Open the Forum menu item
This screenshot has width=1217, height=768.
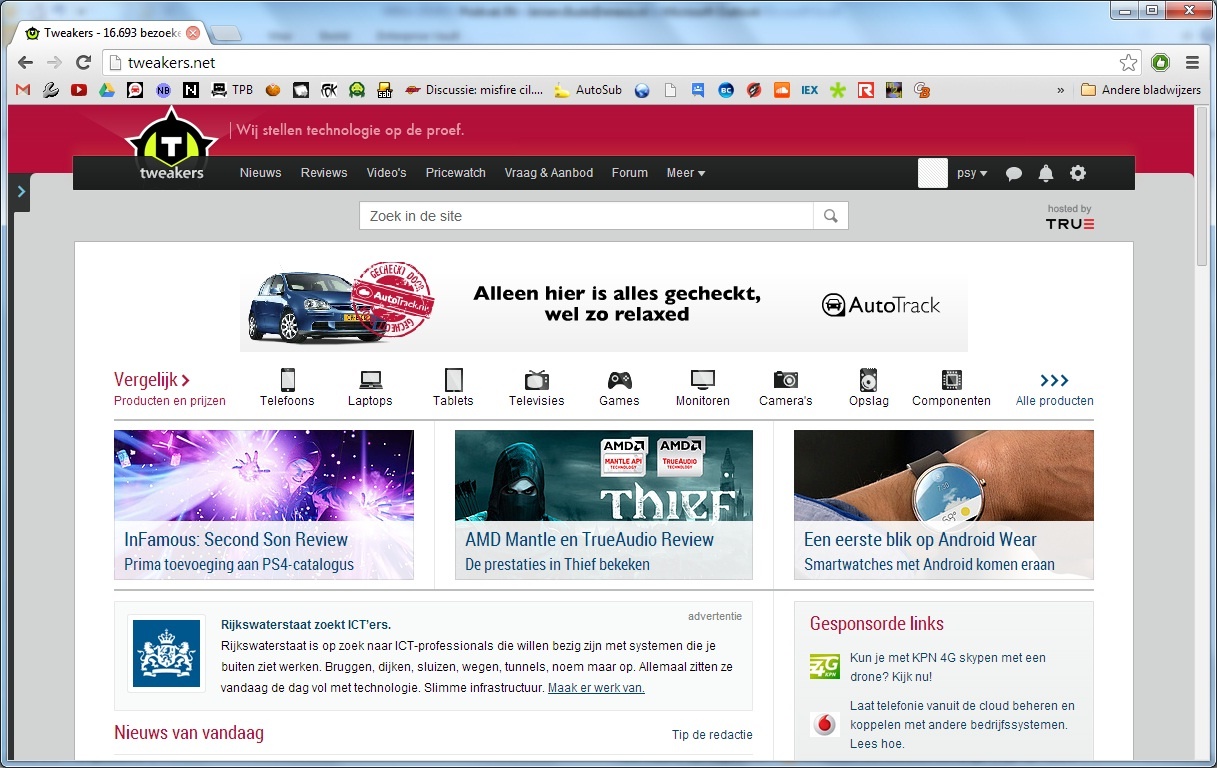coord(630,173)
